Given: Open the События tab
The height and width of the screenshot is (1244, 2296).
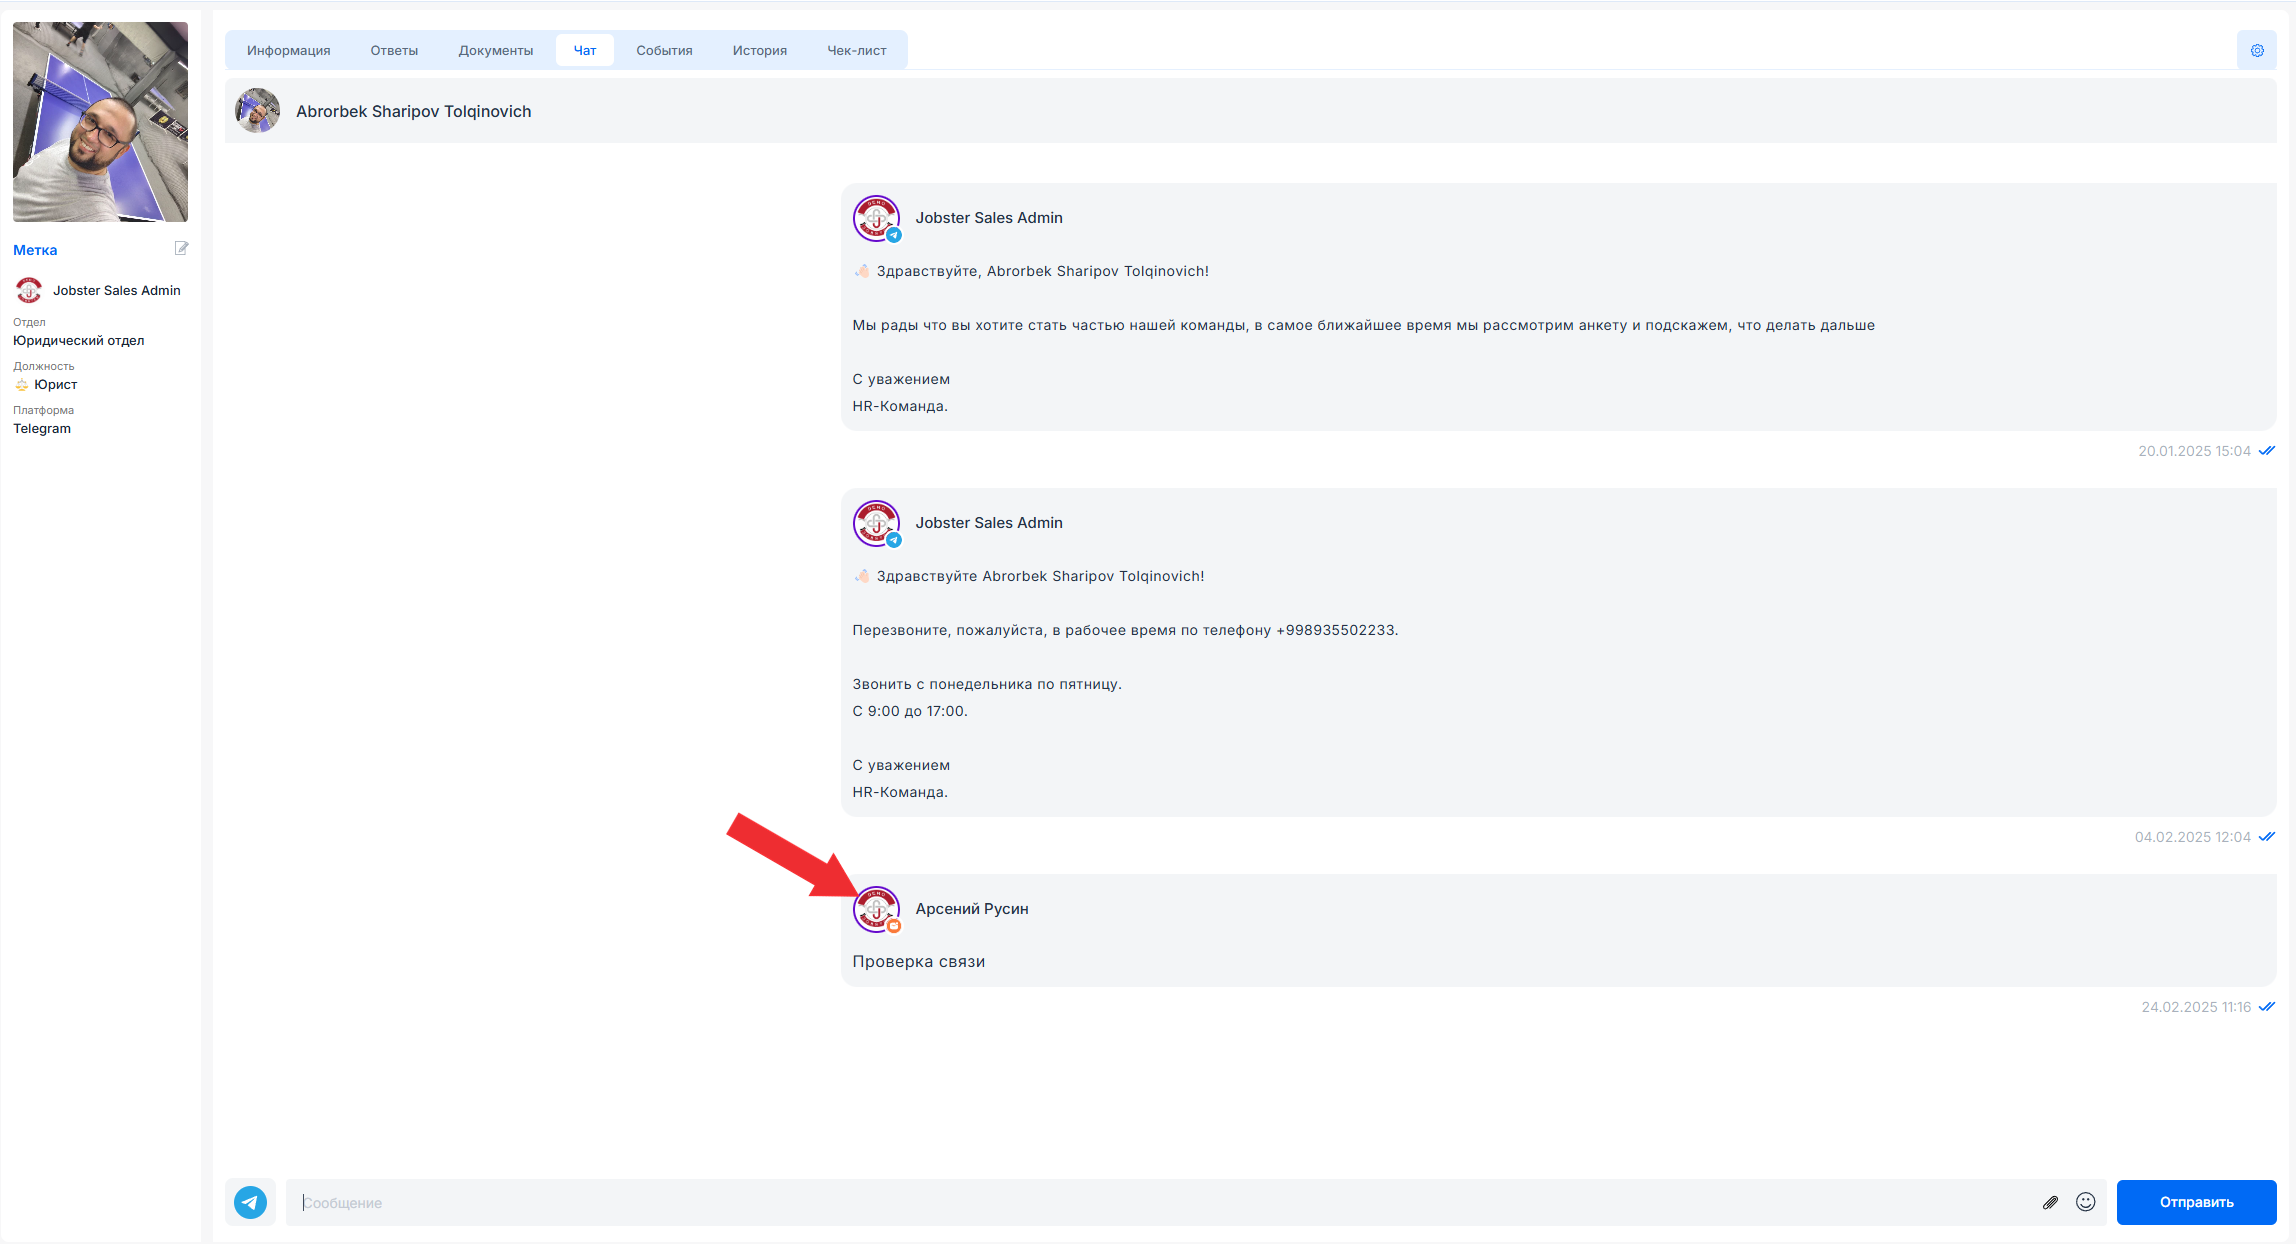Looking at the screenshot, I should [664, 51].
